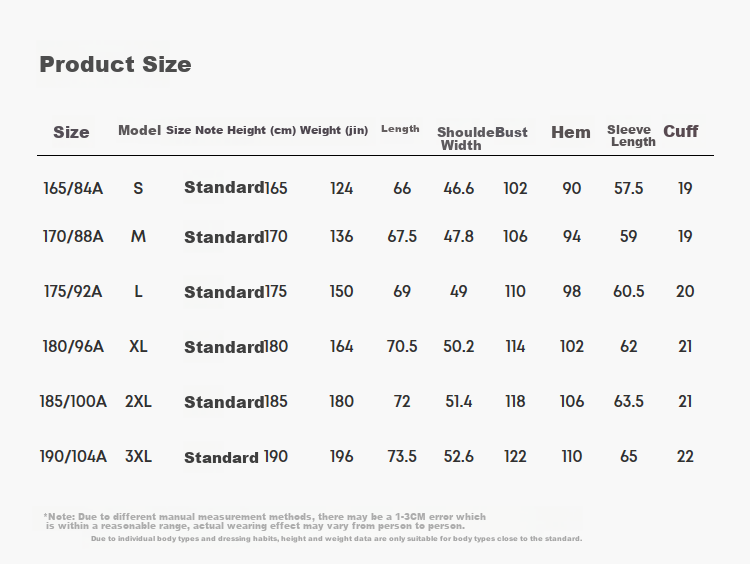Click the Product Size heading
Viewport: 750px width, 564px height.
tap(115, 64)
